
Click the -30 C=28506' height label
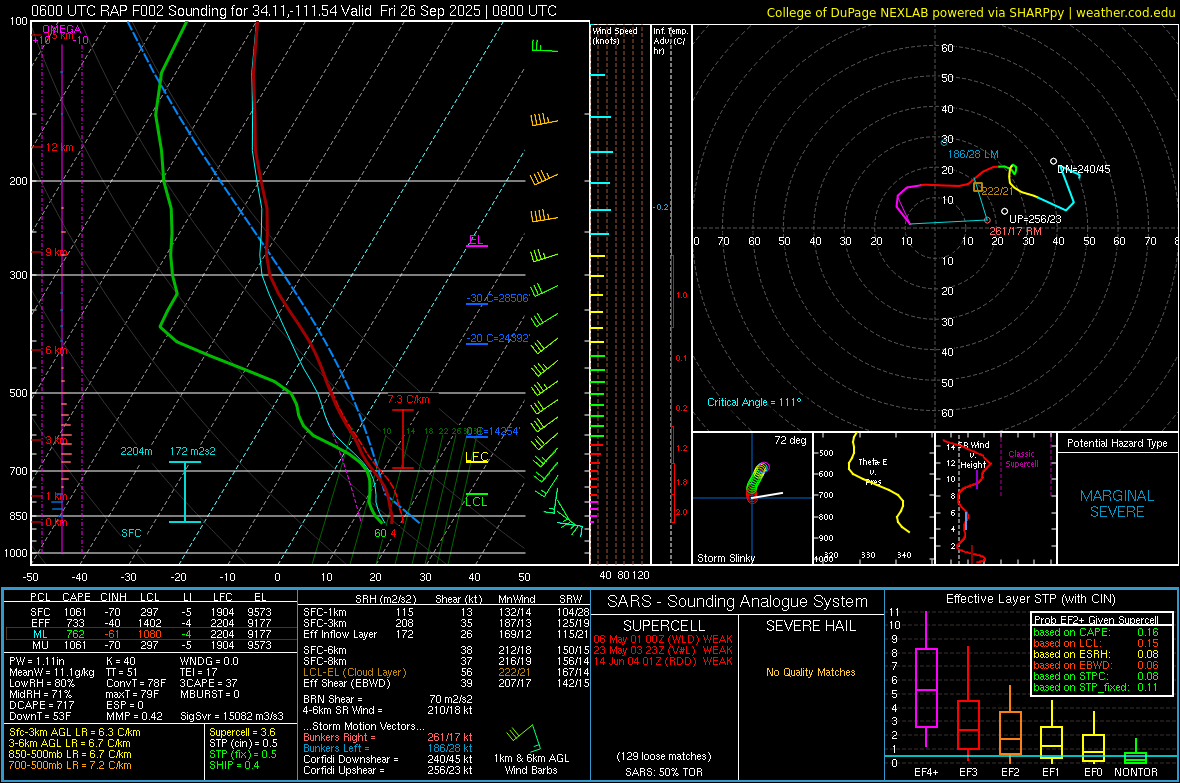tap(497, 298)
